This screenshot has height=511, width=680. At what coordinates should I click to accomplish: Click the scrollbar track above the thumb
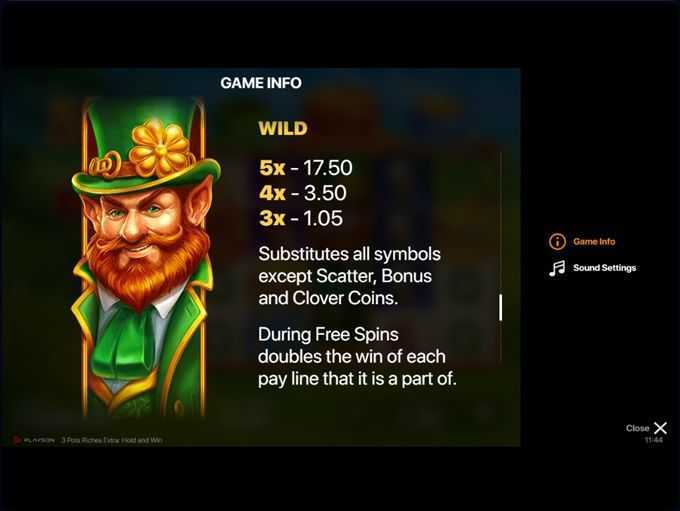pyautogui.click(x=500, y=223)
